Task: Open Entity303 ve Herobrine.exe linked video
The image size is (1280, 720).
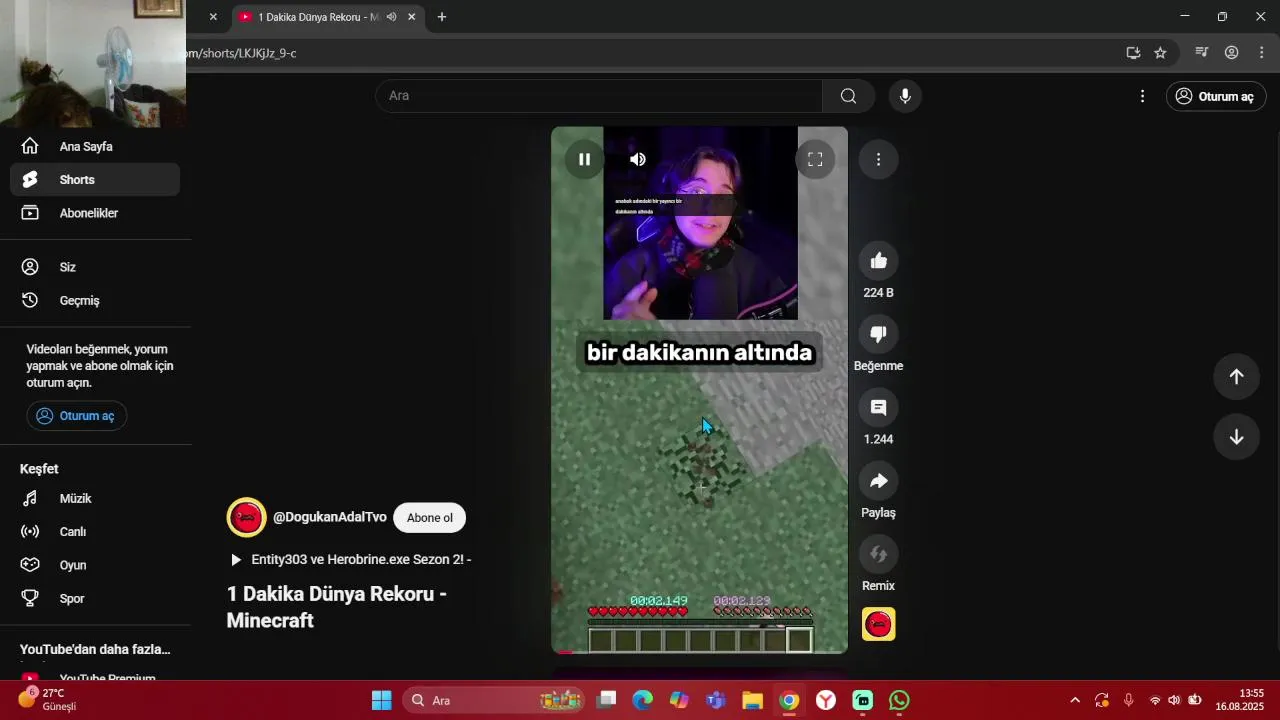Action: tap(351, 559)
